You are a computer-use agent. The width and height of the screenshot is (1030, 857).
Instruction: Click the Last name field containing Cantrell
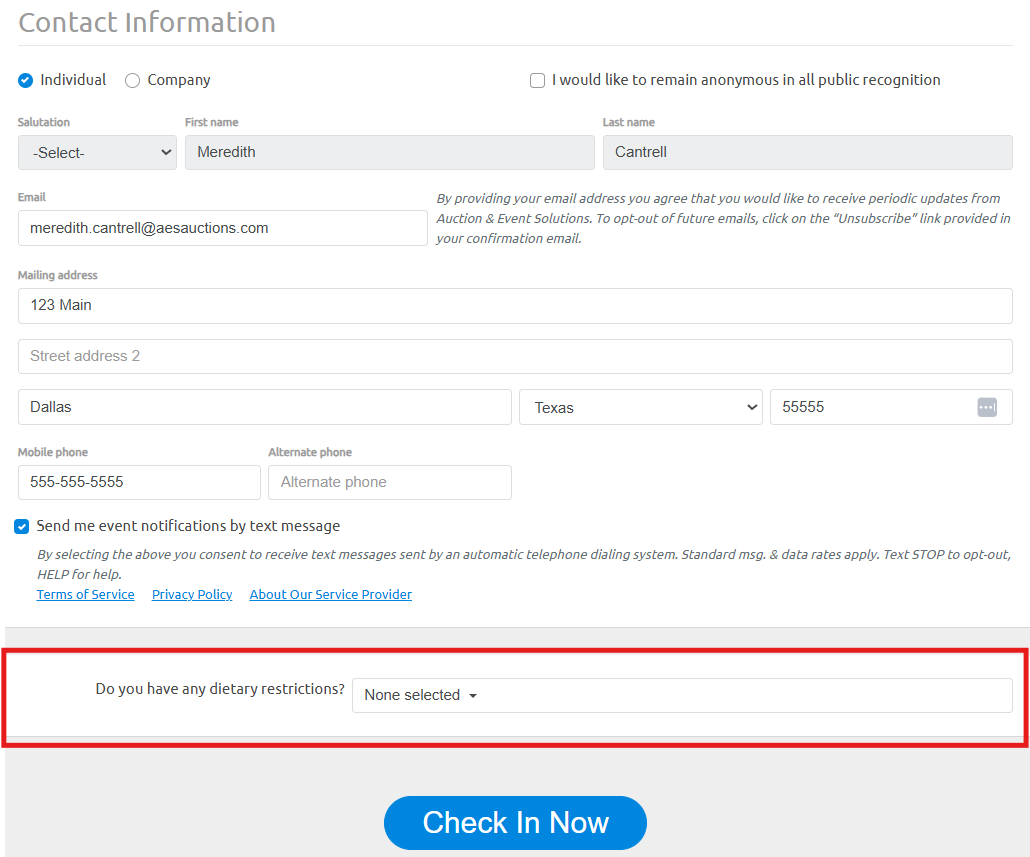pos(807,153)
